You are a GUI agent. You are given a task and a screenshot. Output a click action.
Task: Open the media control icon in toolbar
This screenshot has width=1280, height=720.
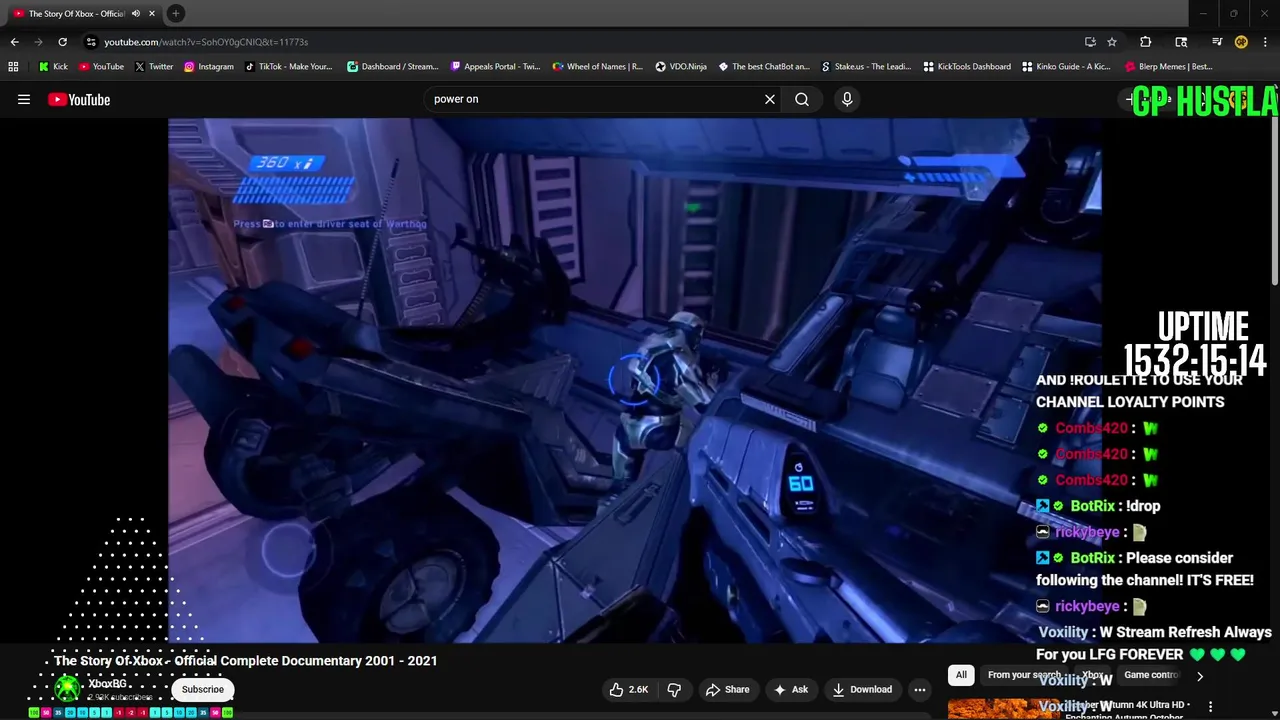(x=1217, y=42)
